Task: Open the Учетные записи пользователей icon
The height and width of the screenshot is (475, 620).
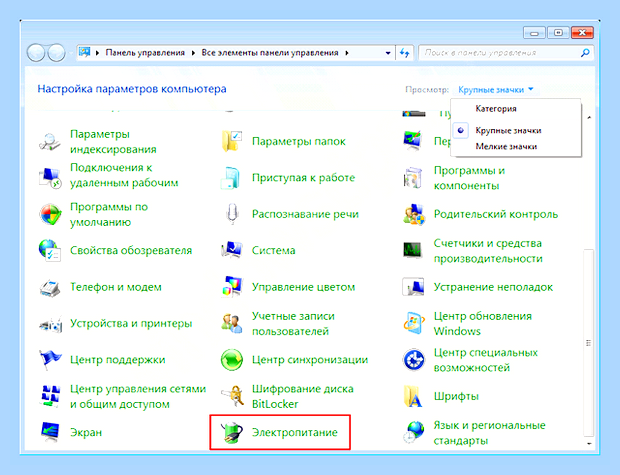Action: click(x=232, y=323)
